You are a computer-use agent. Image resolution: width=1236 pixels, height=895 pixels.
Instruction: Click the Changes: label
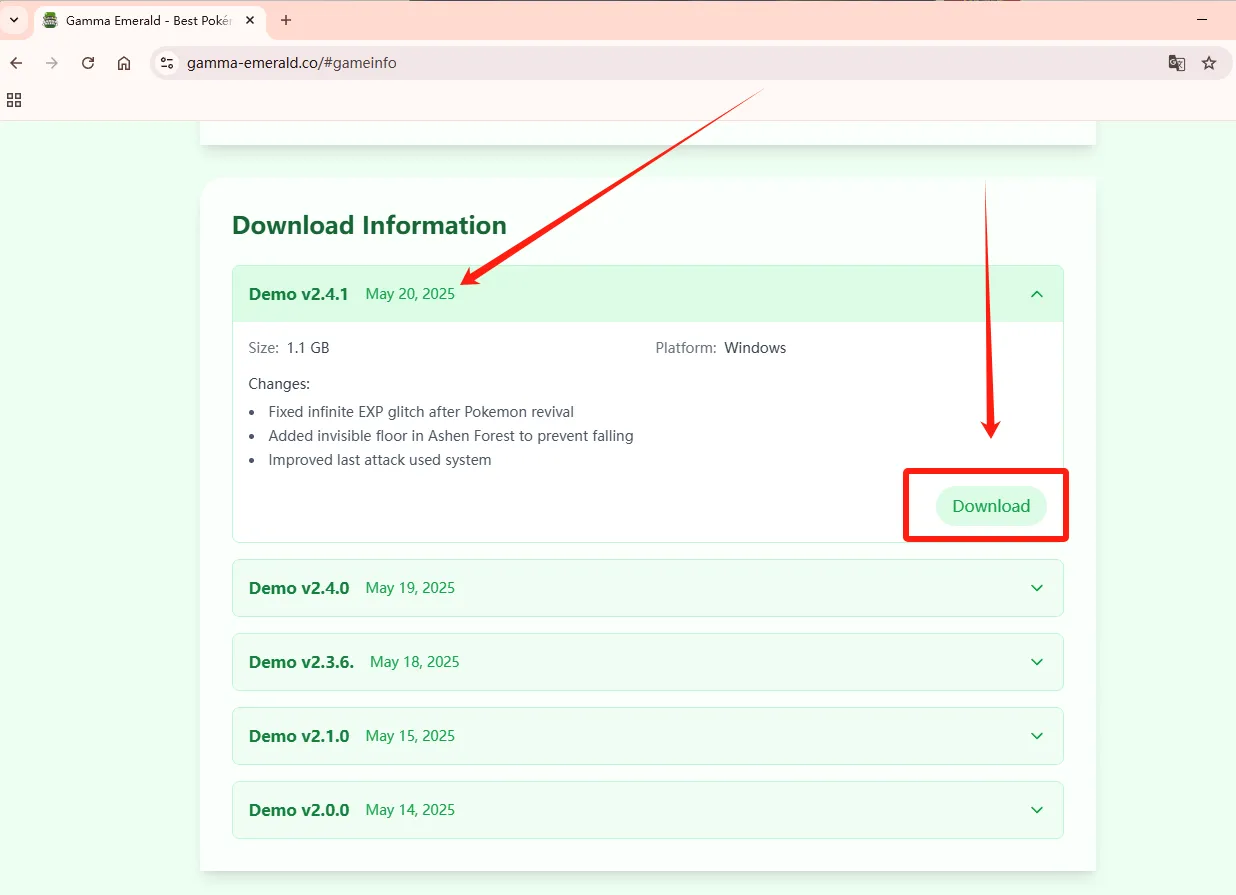(x=279, y=384)
